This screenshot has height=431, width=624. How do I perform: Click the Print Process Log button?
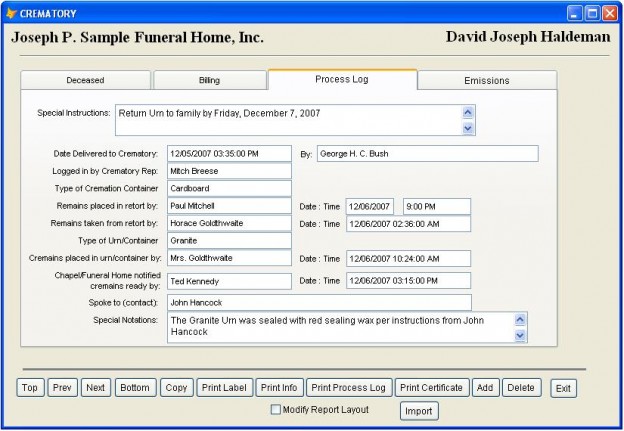click(x=349, y=387)
